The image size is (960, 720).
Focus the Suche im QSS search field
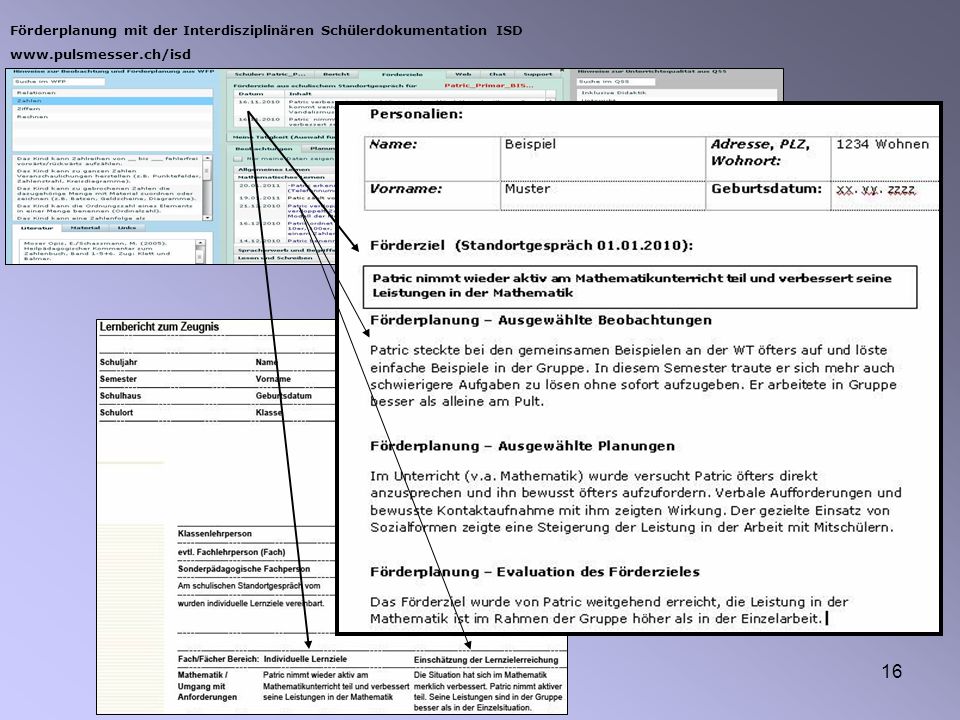(617, 81)
